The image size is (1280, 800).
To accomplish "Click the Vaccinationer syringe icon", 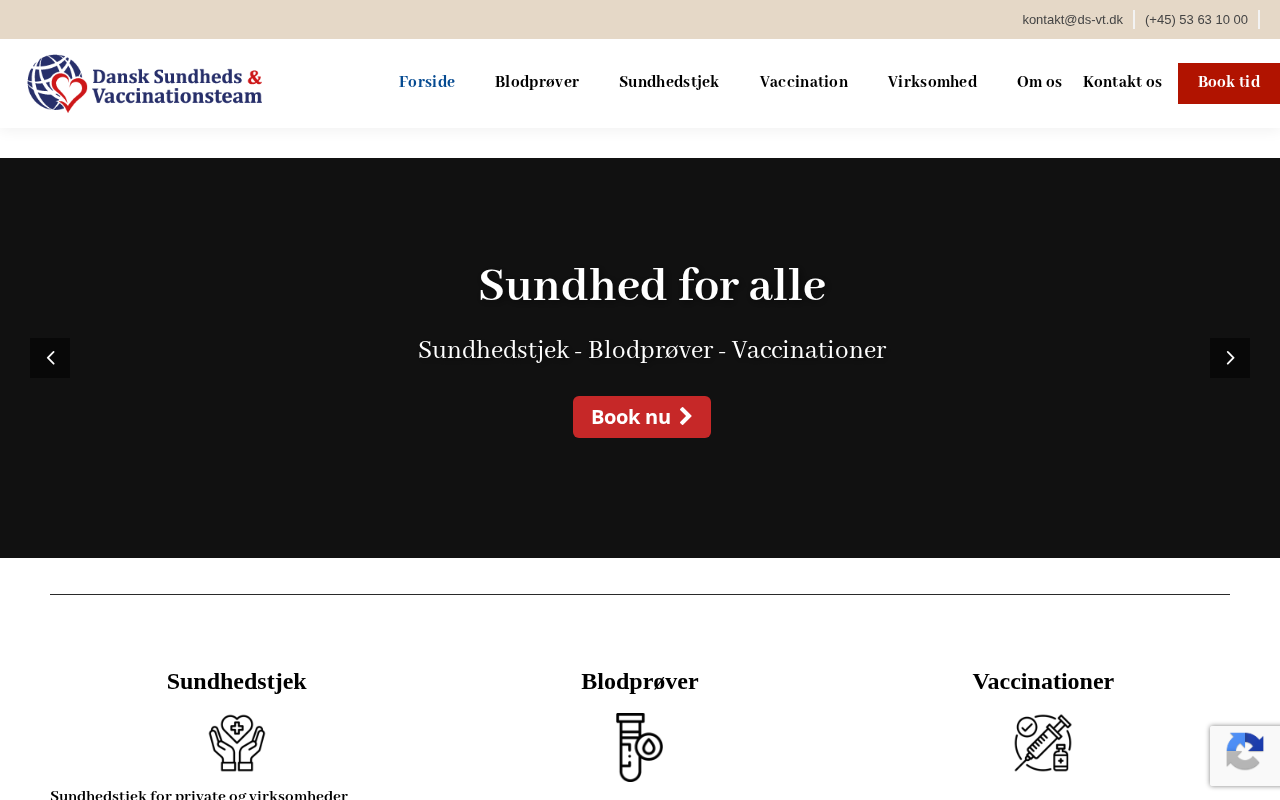I will [1043, 743].
